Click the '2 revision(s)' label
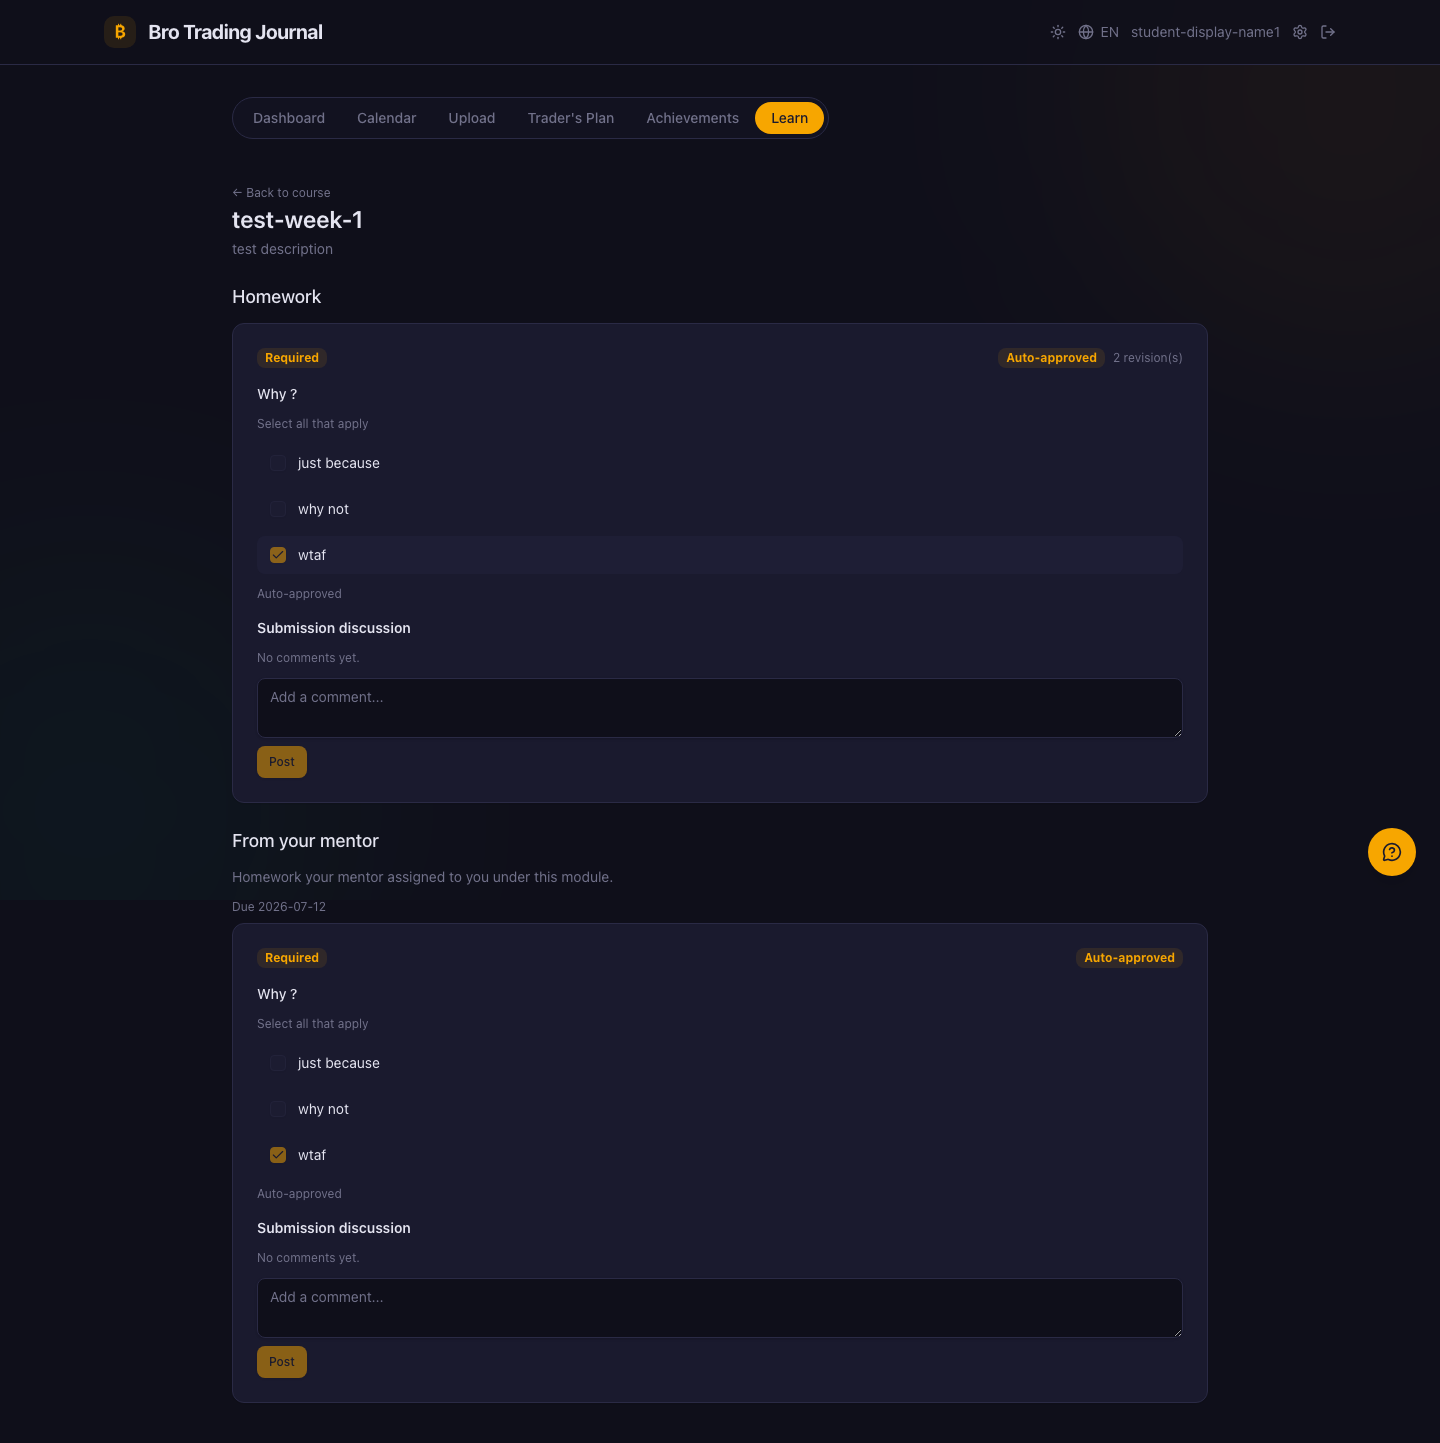Viewport: 1440px width, 1443px height. point(1148,358)
